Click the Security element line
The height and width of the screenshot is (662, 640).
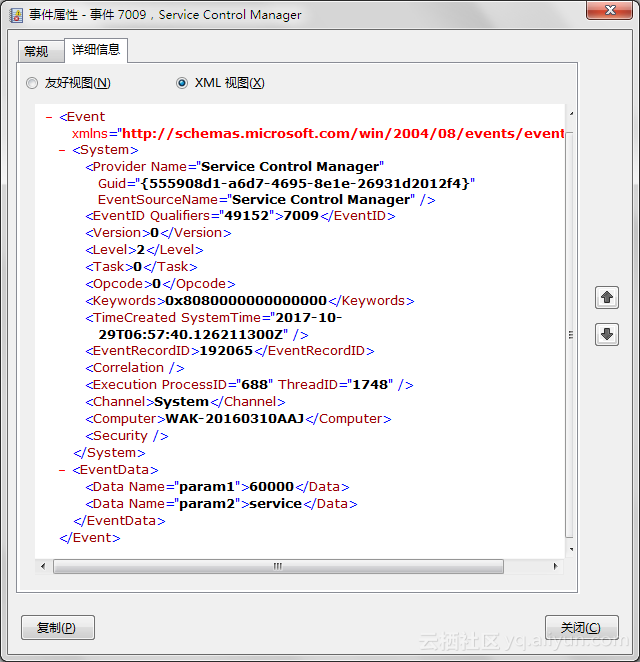pos(127,436)
